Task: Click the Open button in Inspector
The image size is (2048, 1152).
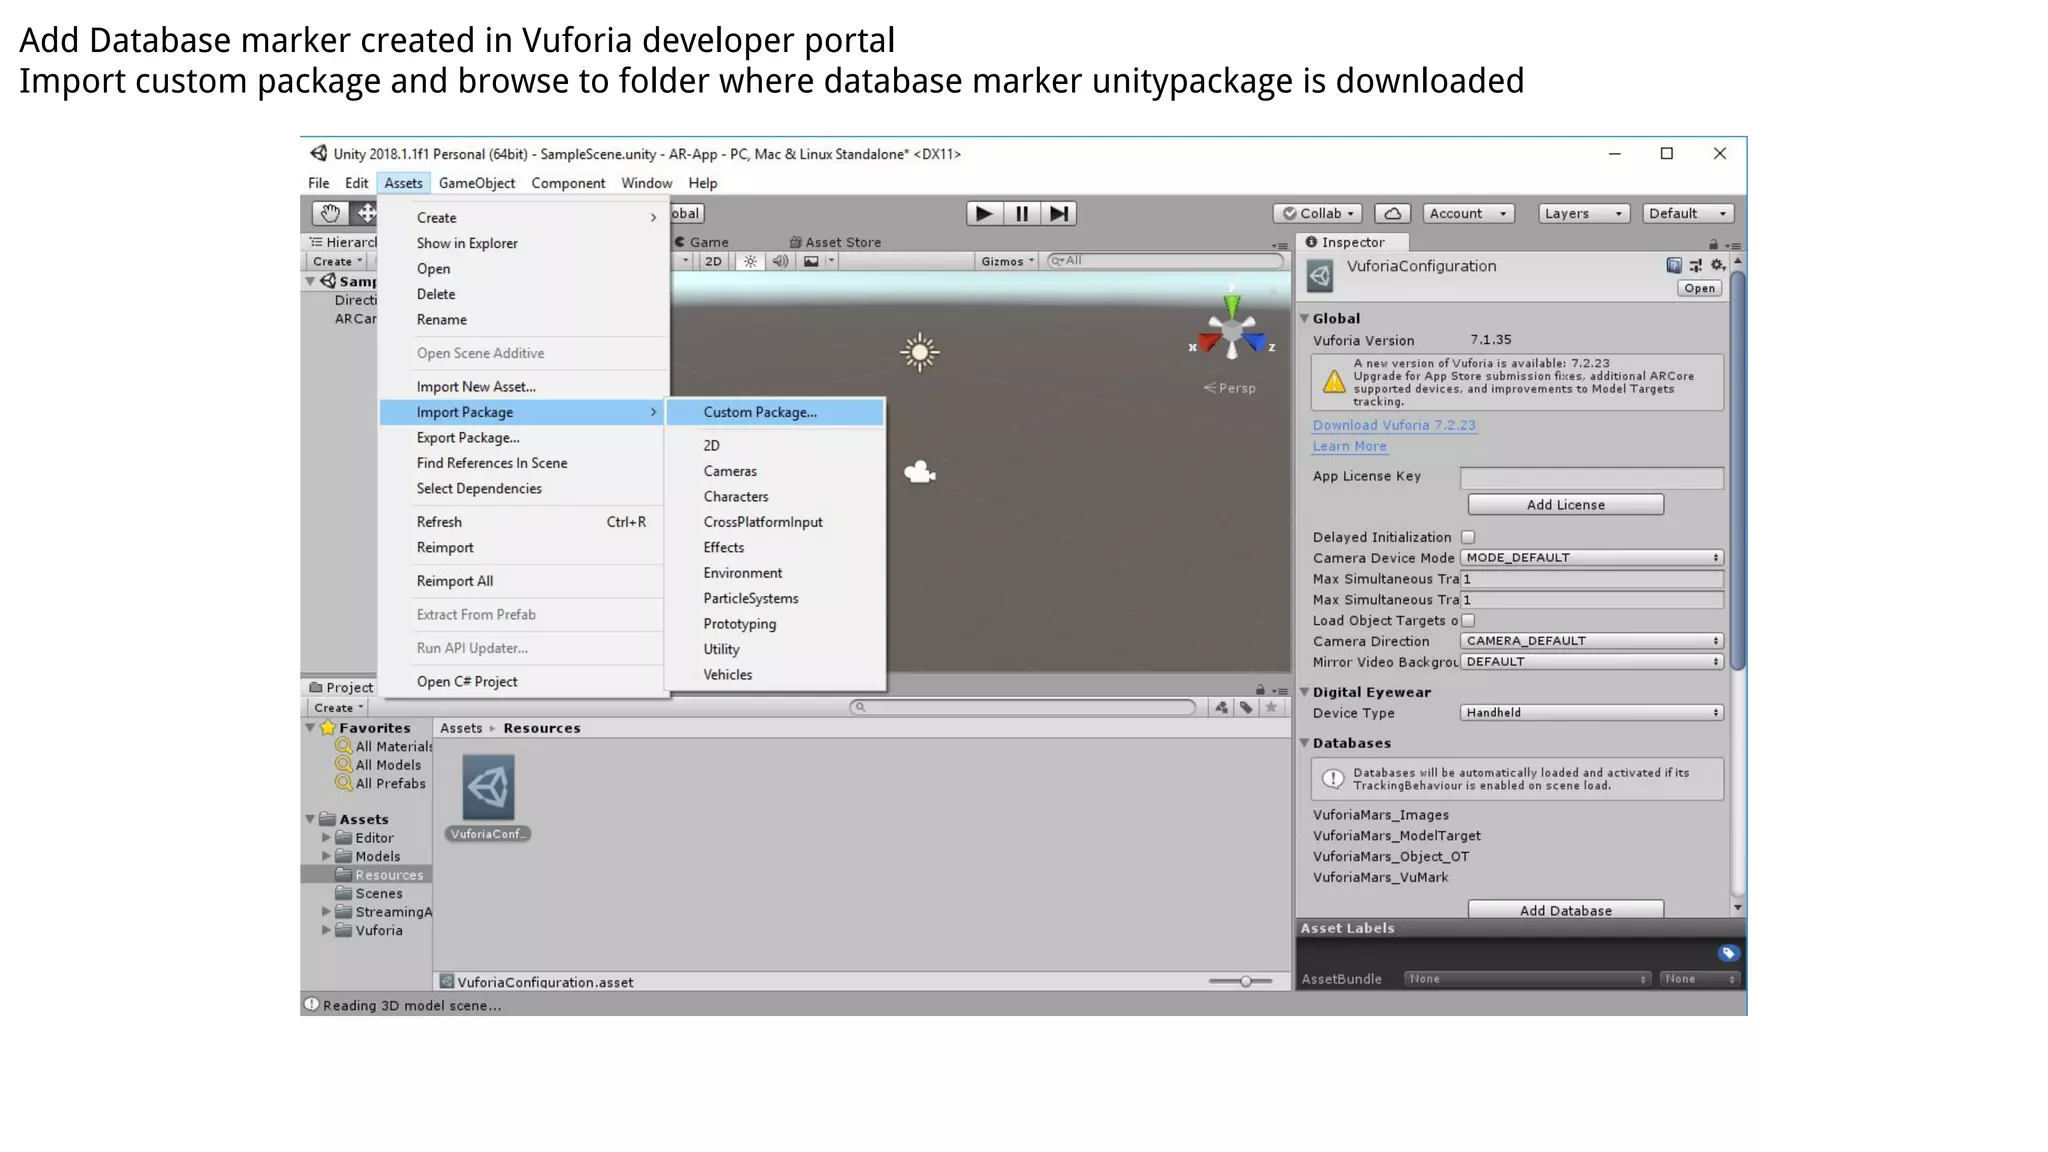Action: 1699,288
